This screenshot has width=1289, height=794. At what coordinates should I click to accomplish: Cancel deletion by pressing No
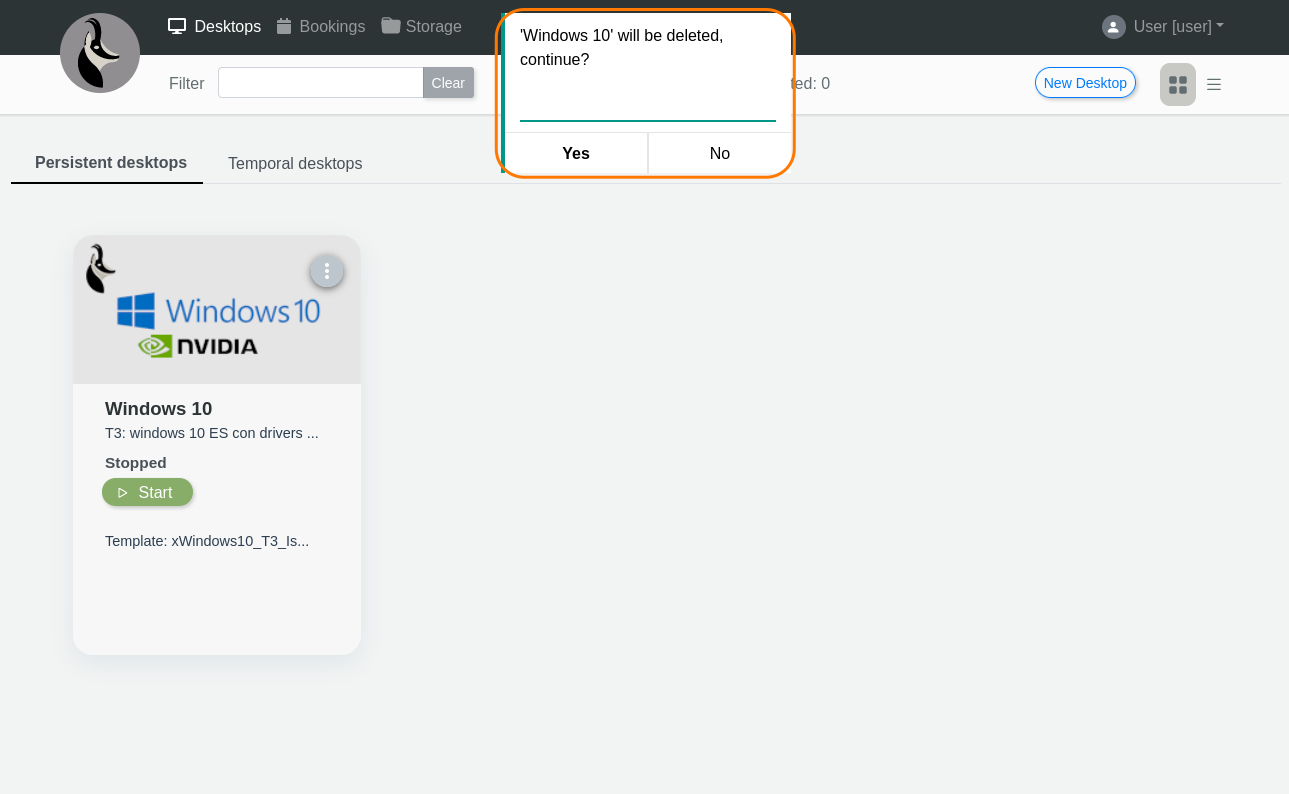[x=720, y=153]
